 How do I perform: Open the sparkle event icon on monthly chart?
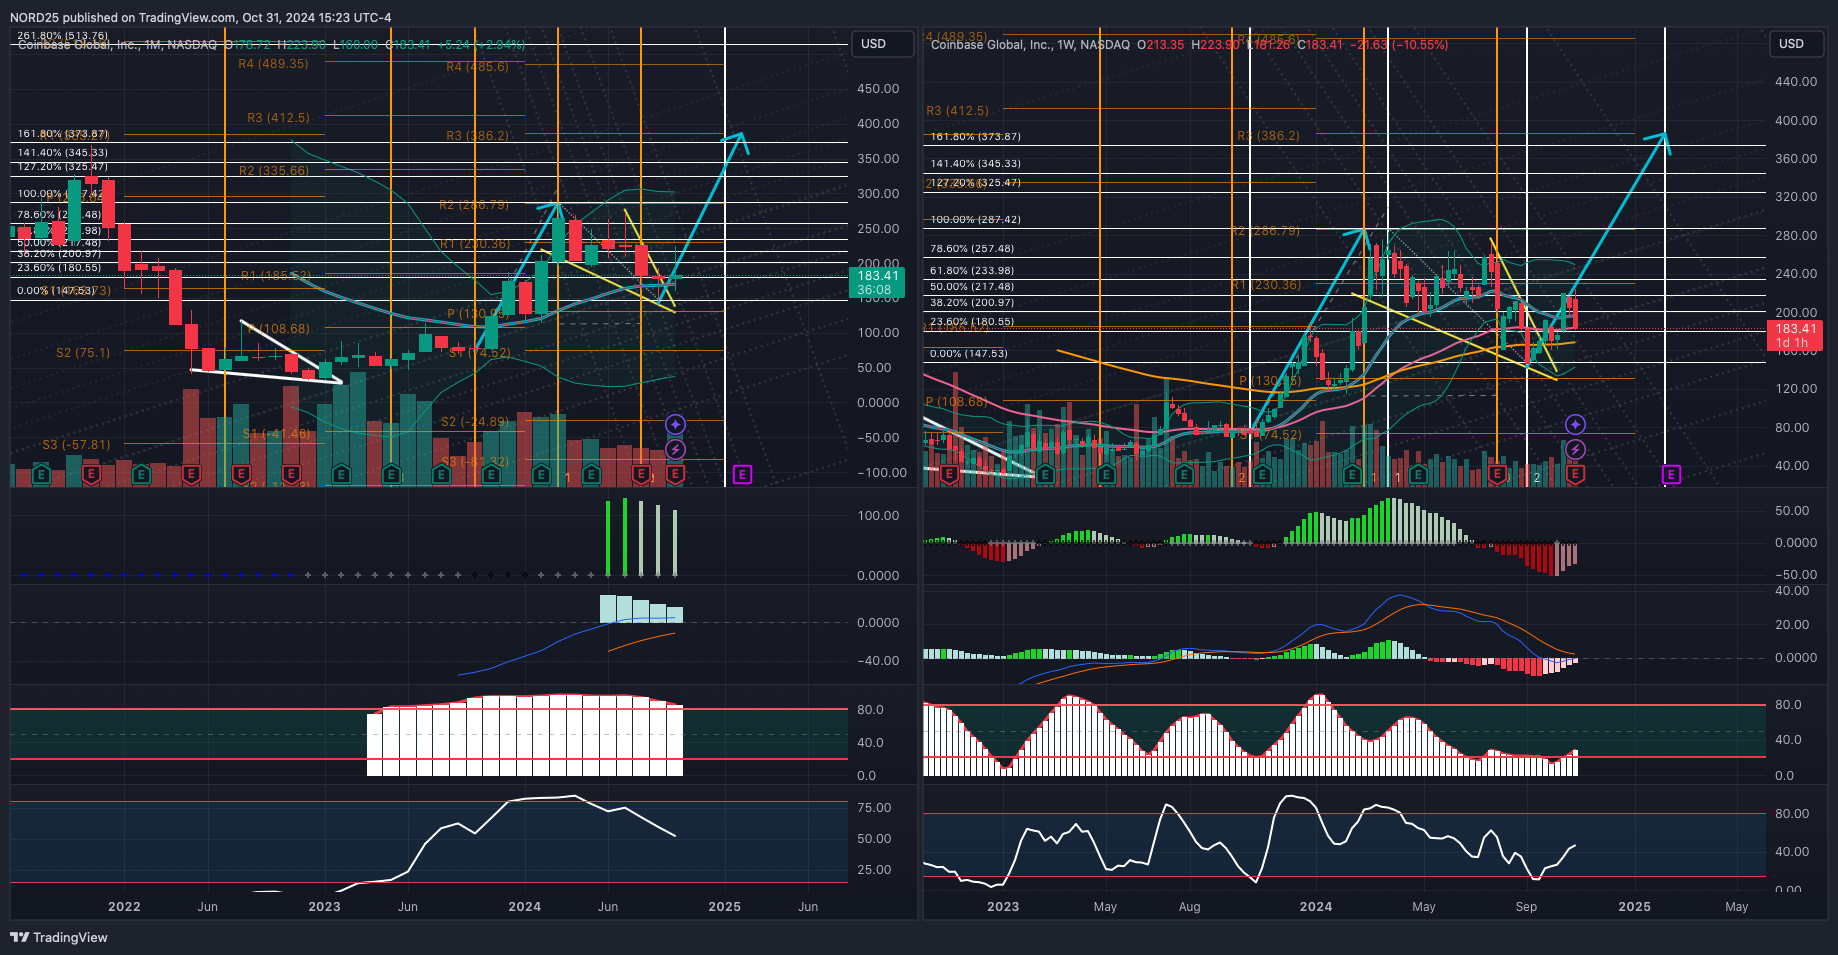point(676,425)
